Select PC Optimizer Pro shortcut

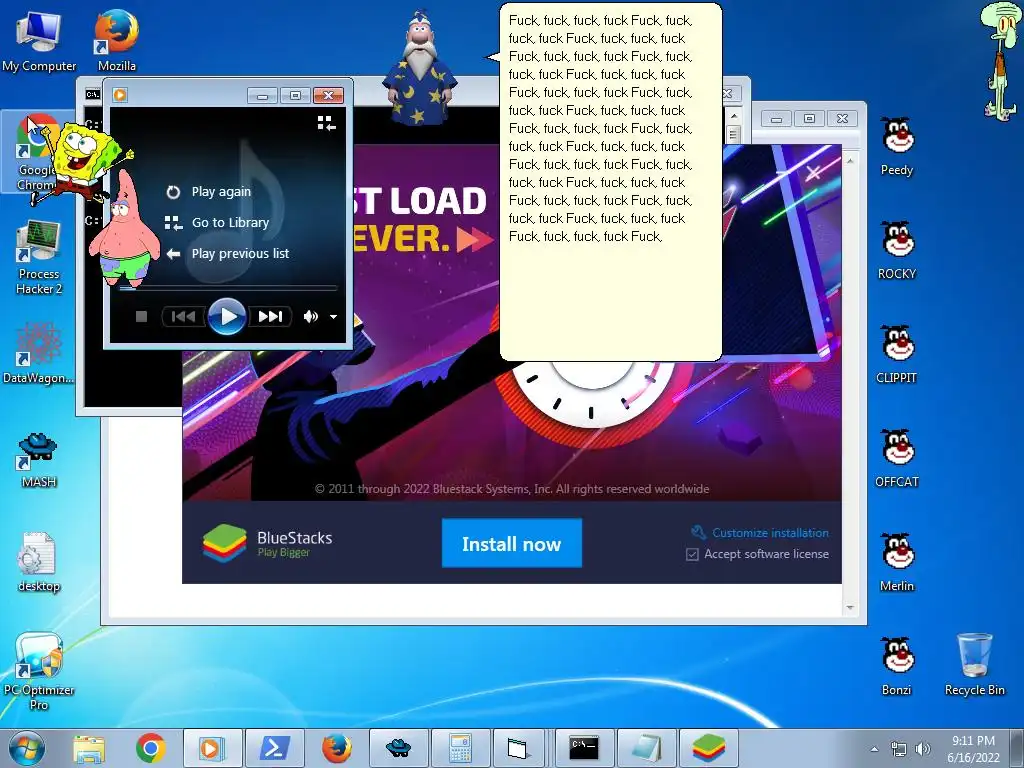tap(39, 671)
